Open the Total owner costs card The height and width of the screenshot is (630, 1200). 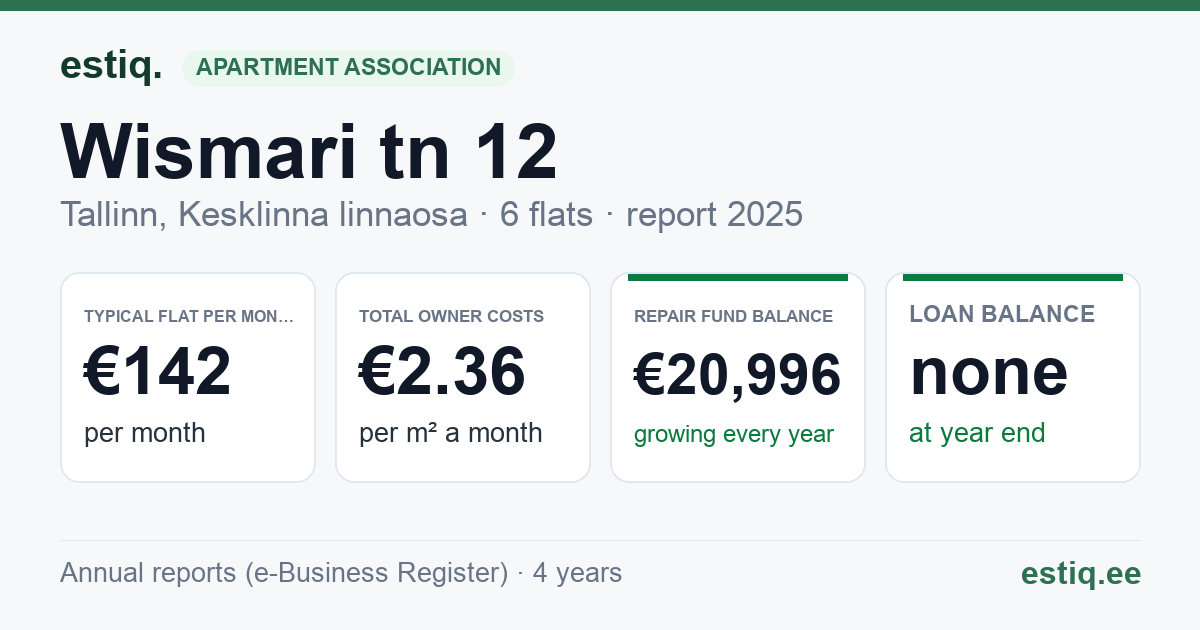(463, 377)
